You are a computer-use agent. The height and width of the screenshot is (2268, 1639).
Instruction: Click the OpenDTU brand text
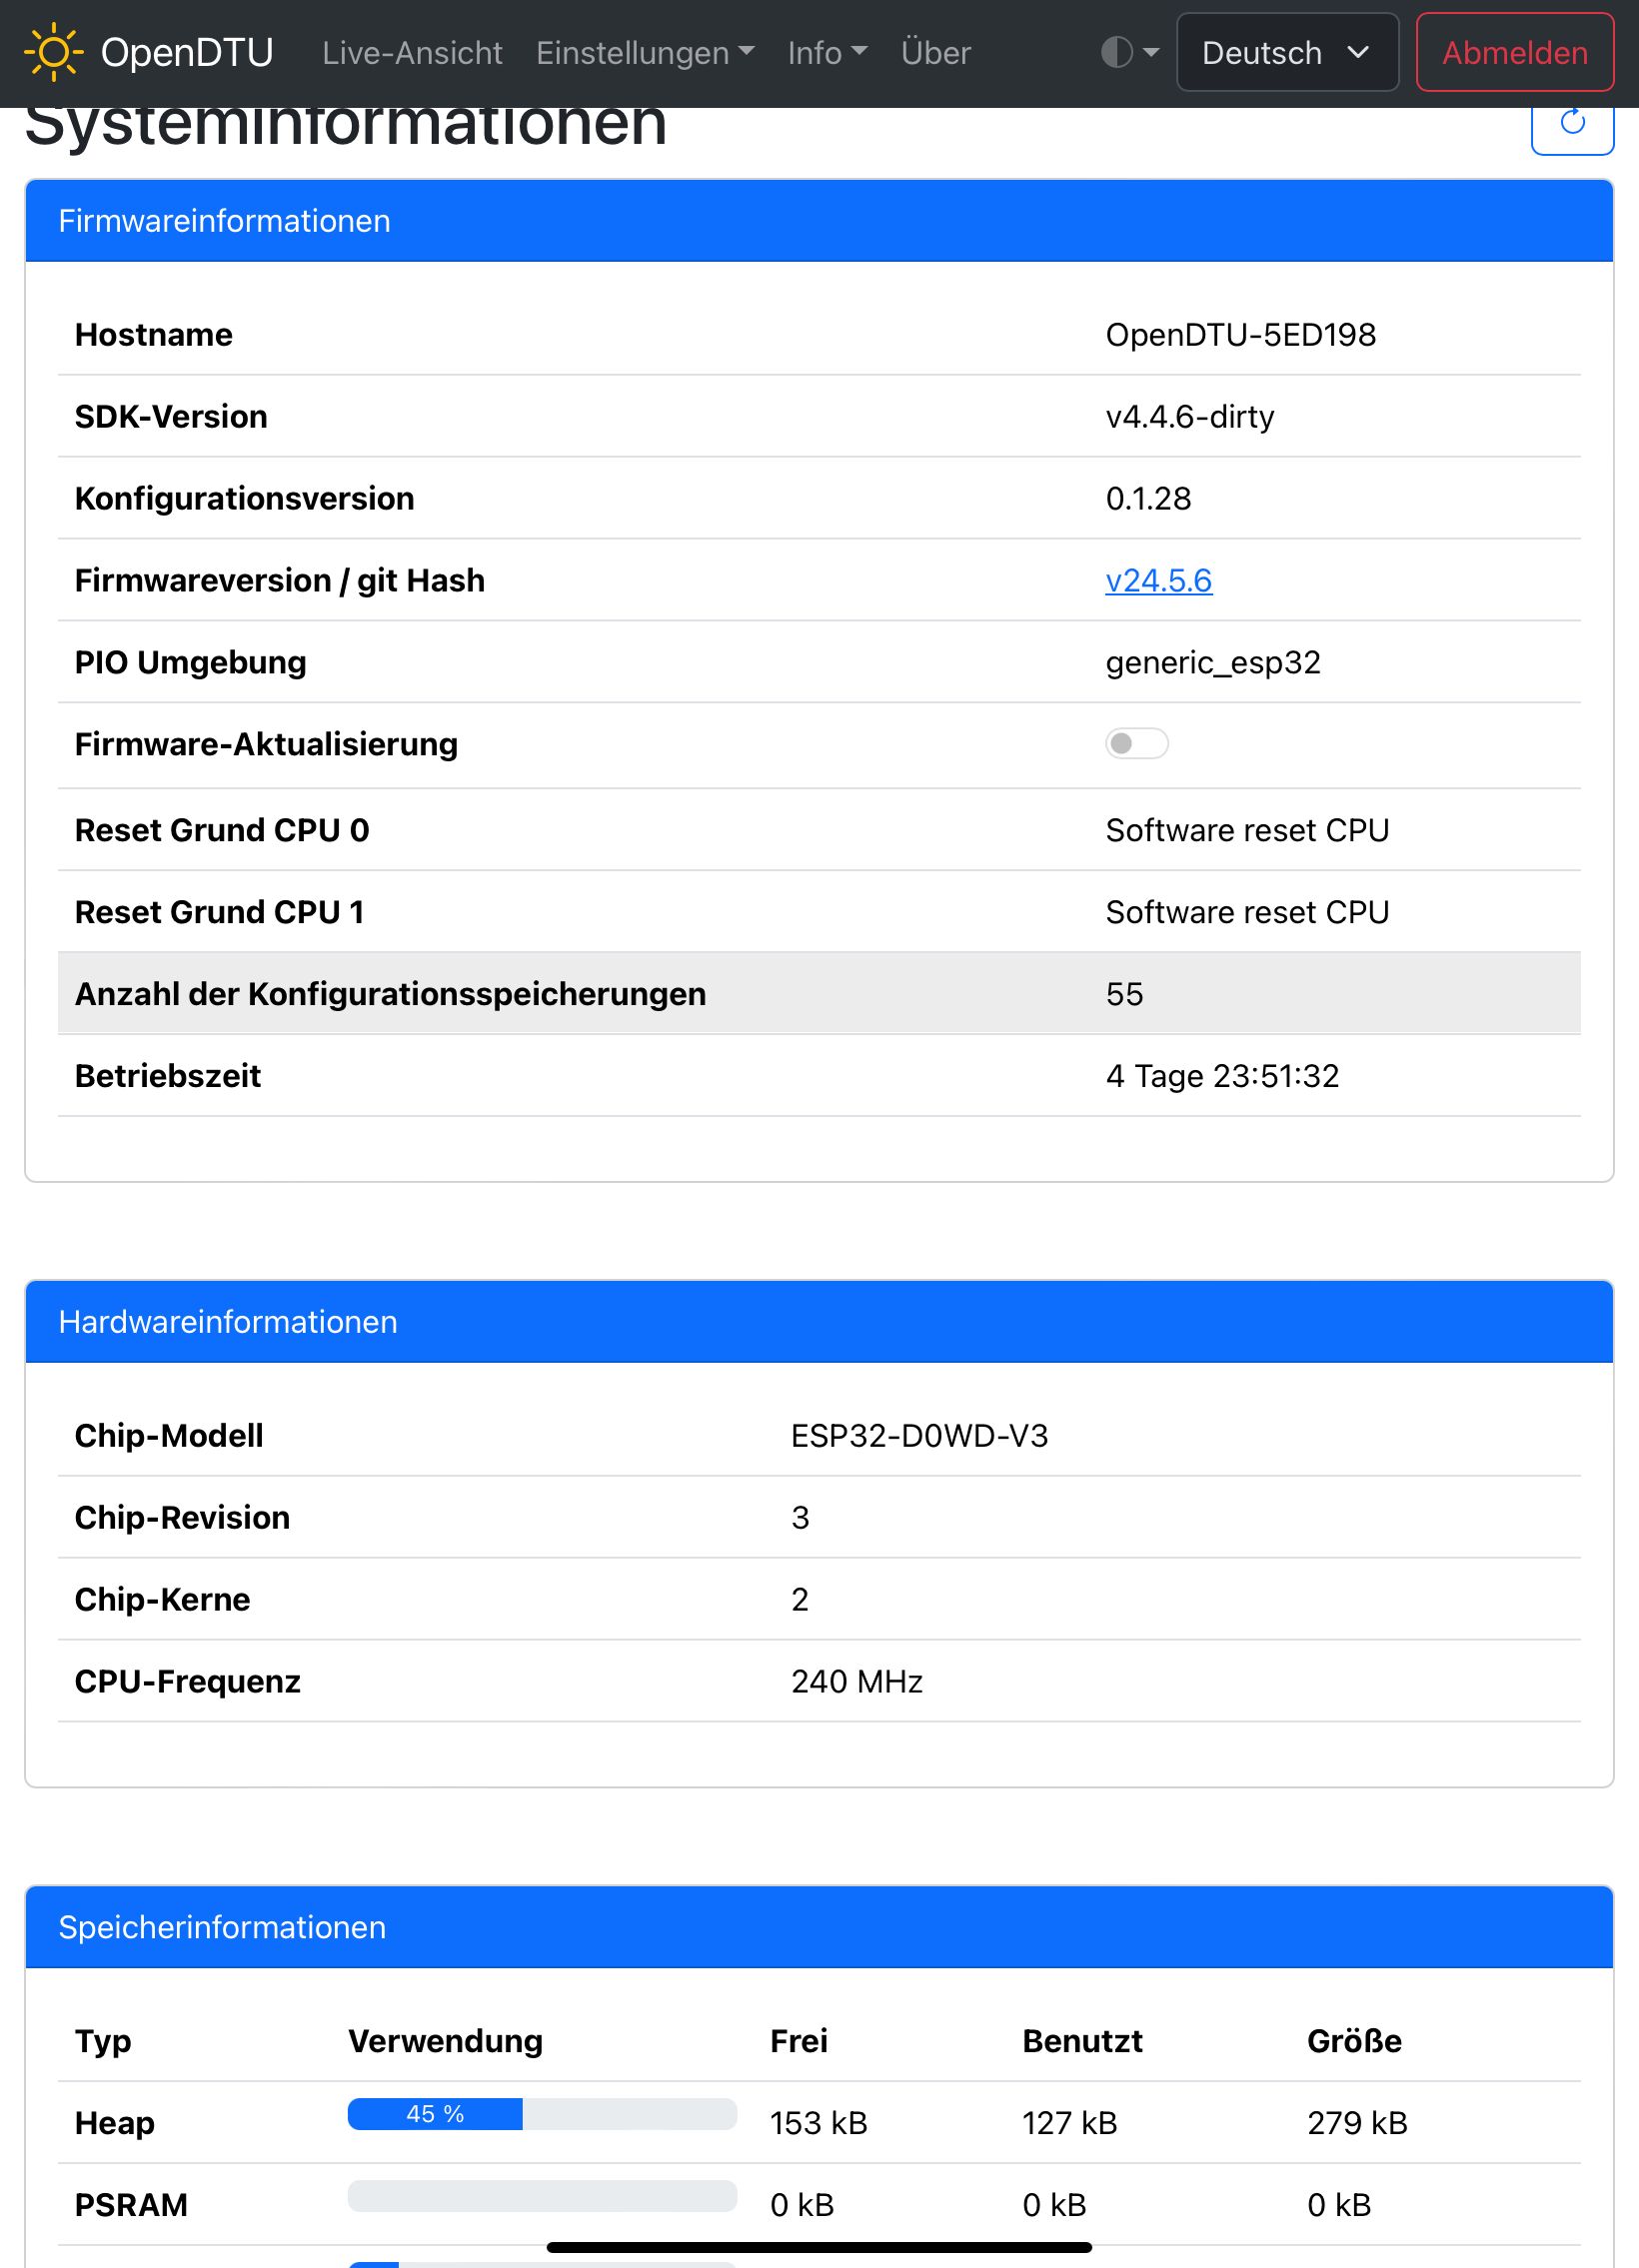click(x=187, y=53)
